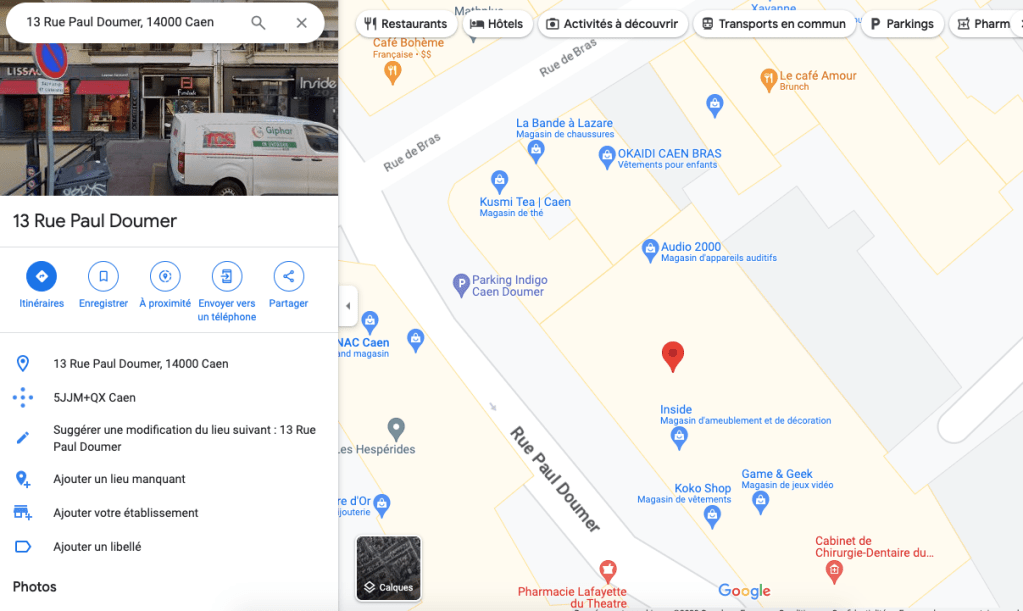Save the place with Enregistrer icon

[103, 276]
